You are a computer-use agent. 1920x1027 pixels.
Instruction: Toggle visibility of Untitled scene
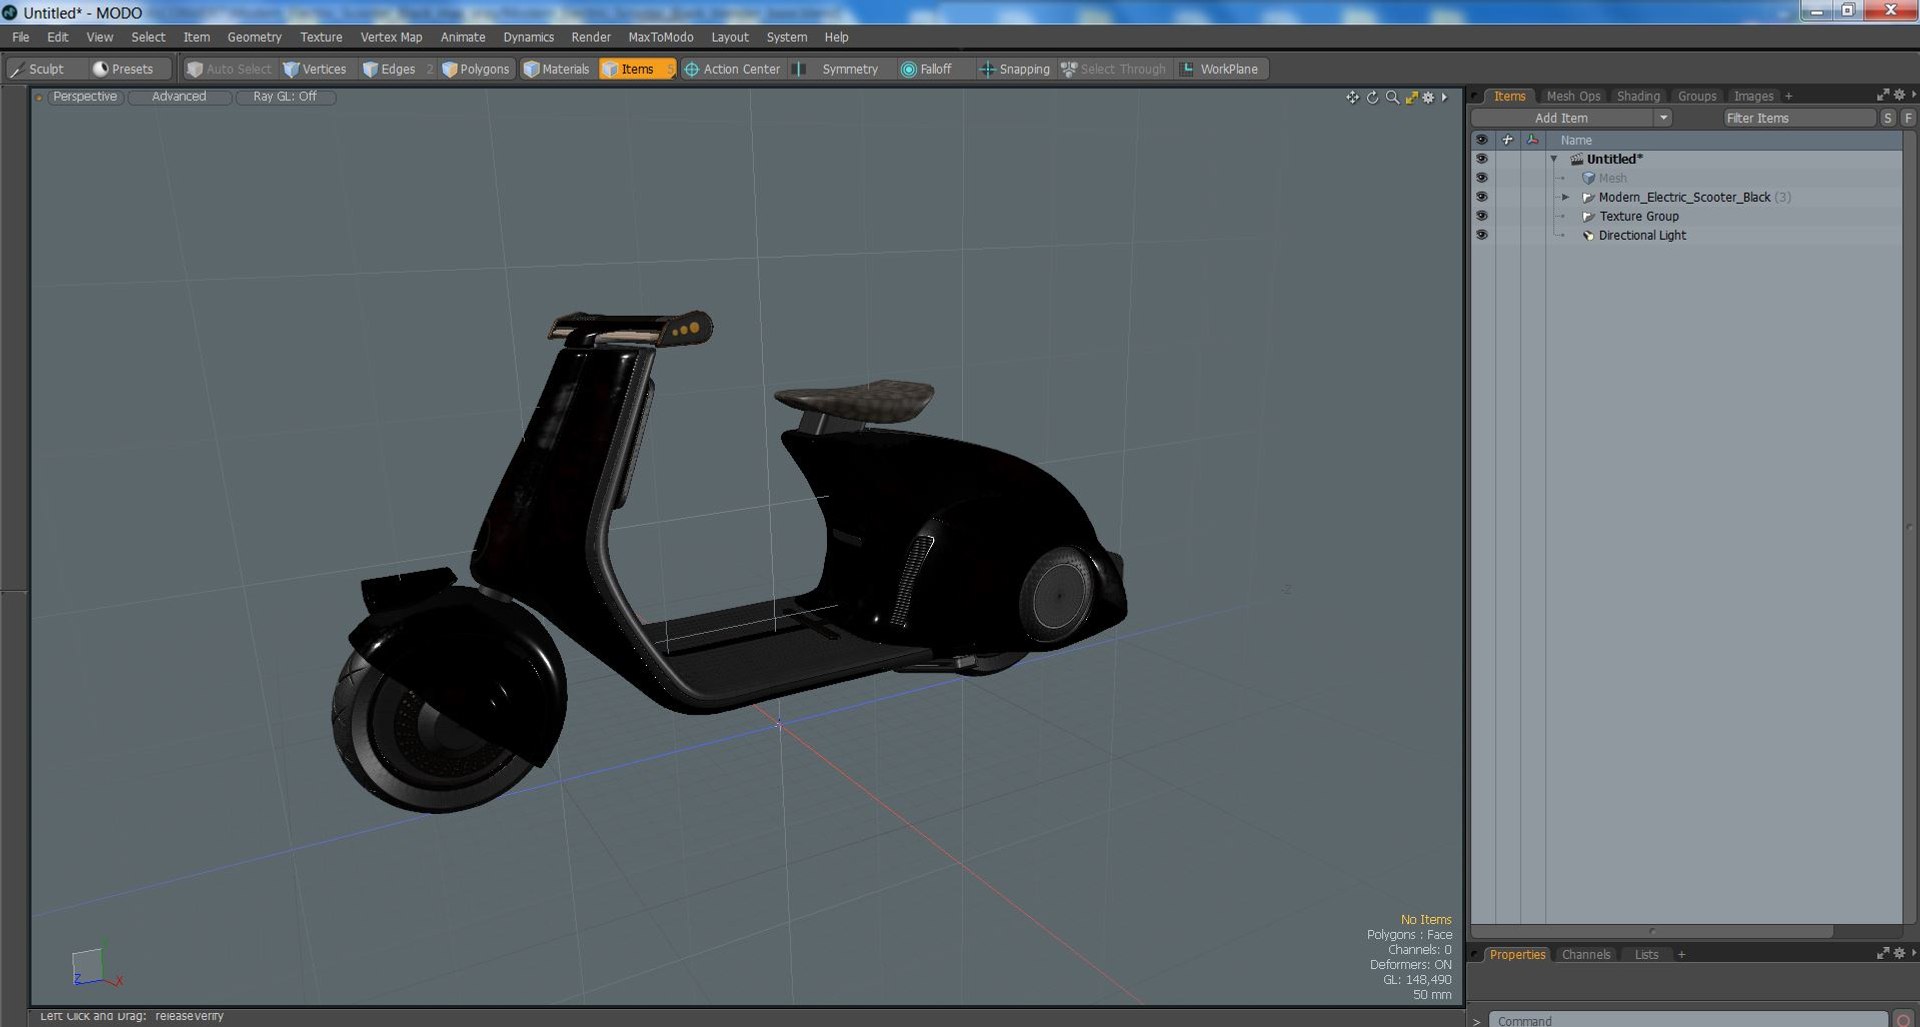point(1482,159)
